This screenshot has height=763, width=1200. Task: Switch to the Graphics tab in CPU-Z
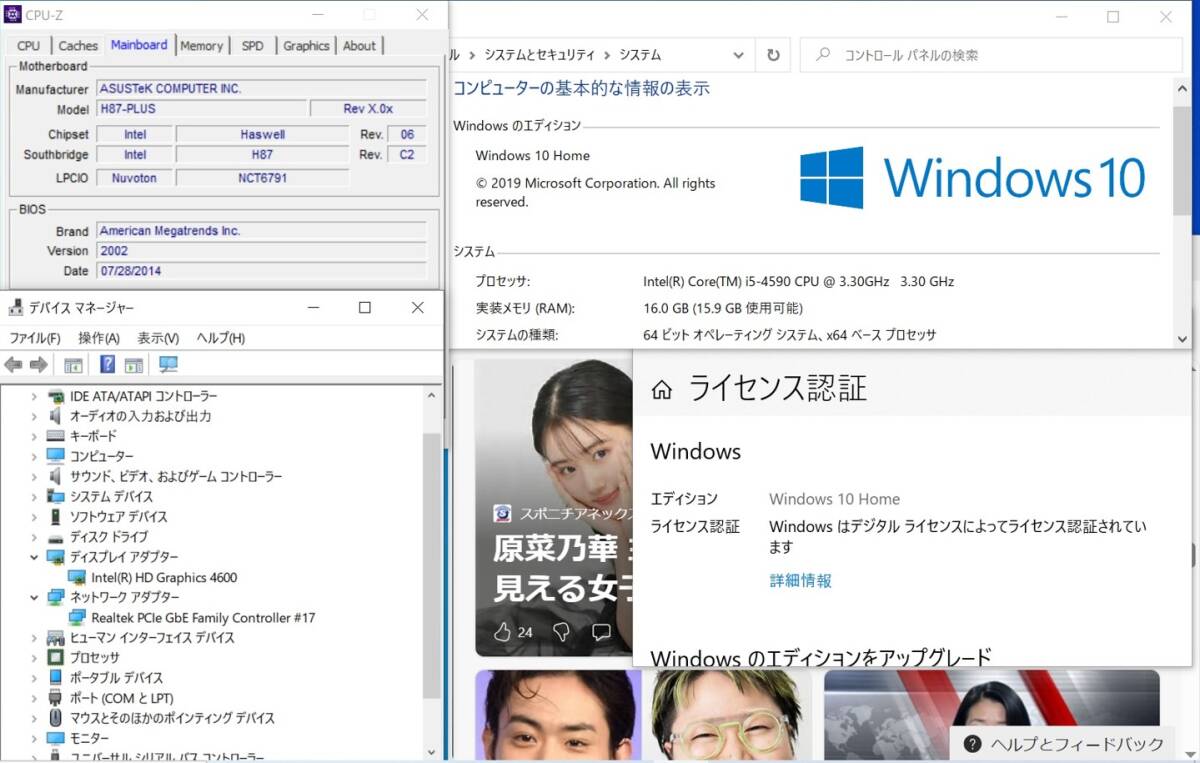306,45
